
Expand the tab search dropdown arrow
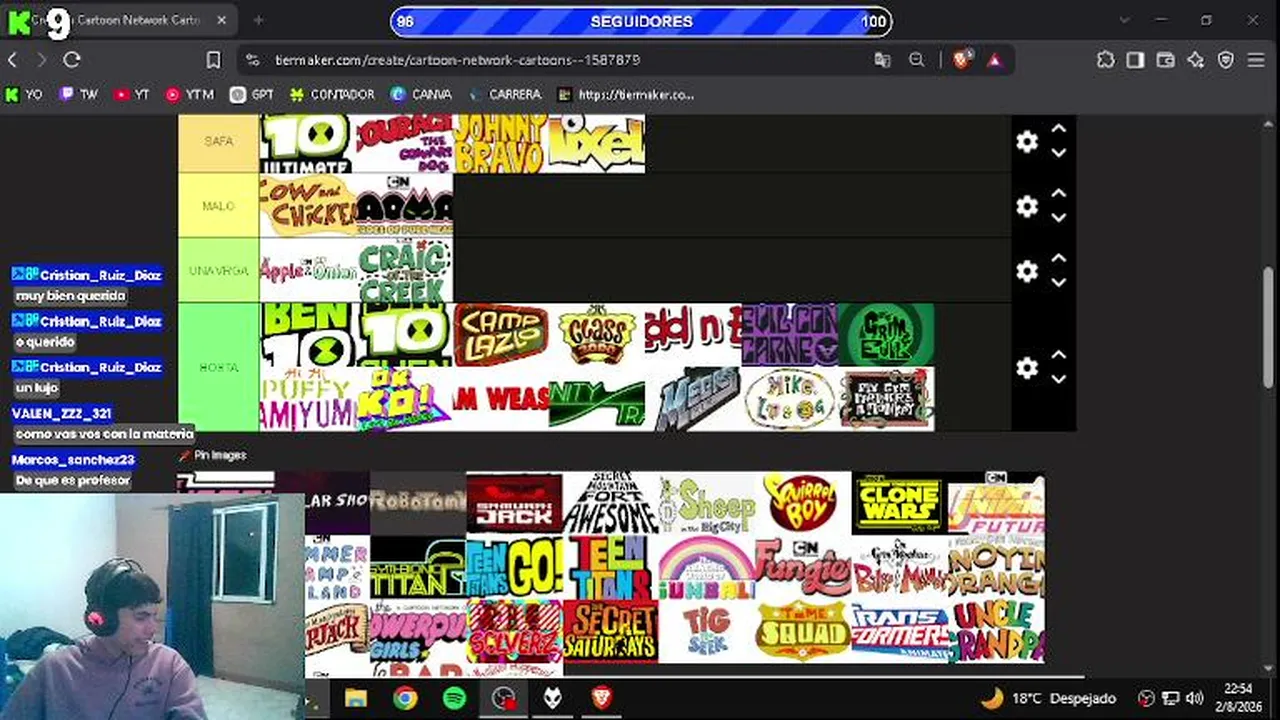(1126, 20)
